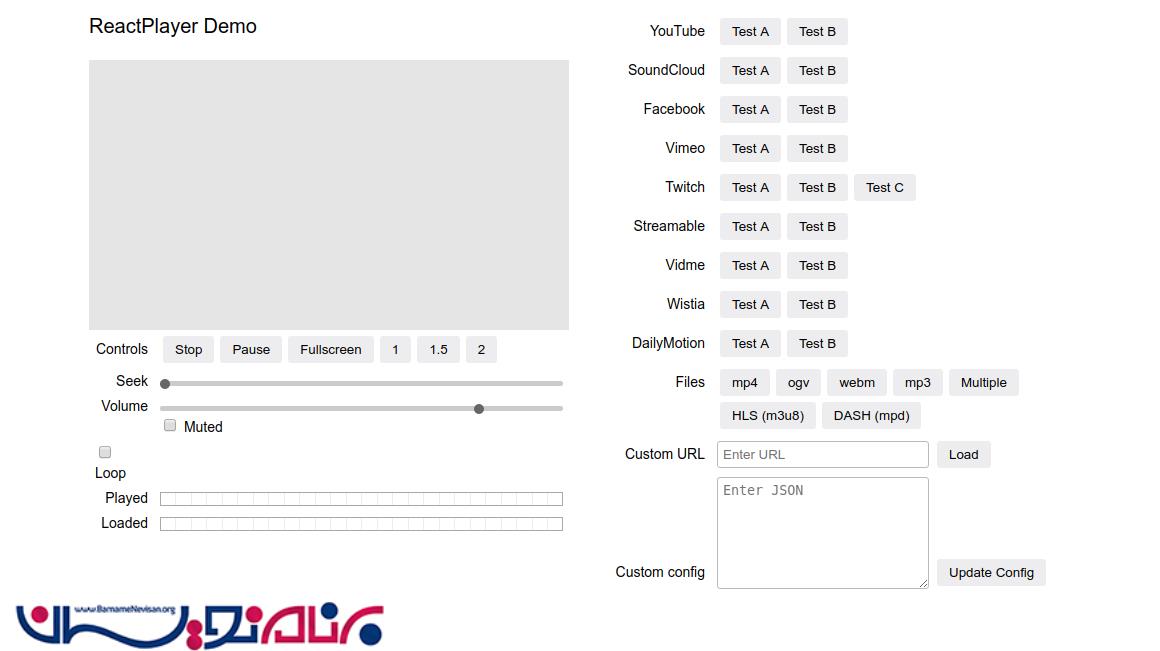Click the Played progress bar
Viewport: 1160px width, 651px height.
[361, 499]
